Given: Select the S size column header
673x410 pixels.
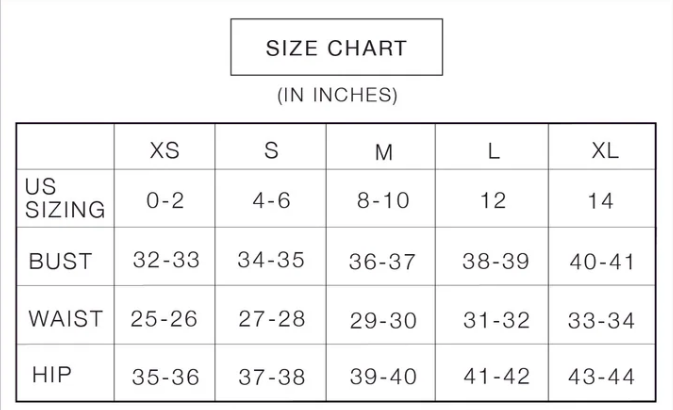Looking at the screenshot, I should (x=271, y=150).
